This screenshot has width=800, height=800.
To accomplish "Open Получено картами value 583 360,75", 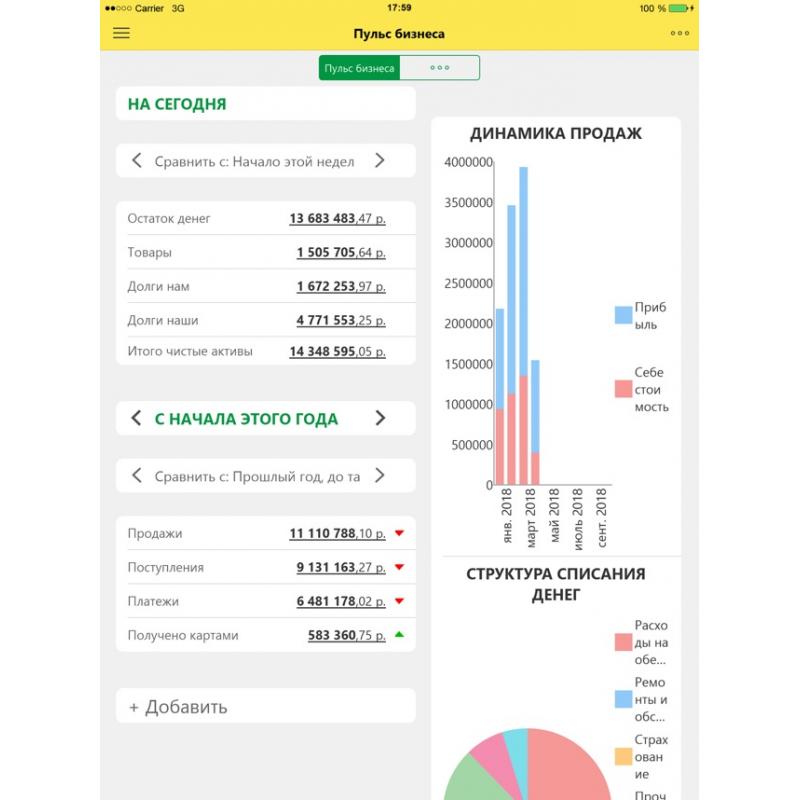I will 346,635.
